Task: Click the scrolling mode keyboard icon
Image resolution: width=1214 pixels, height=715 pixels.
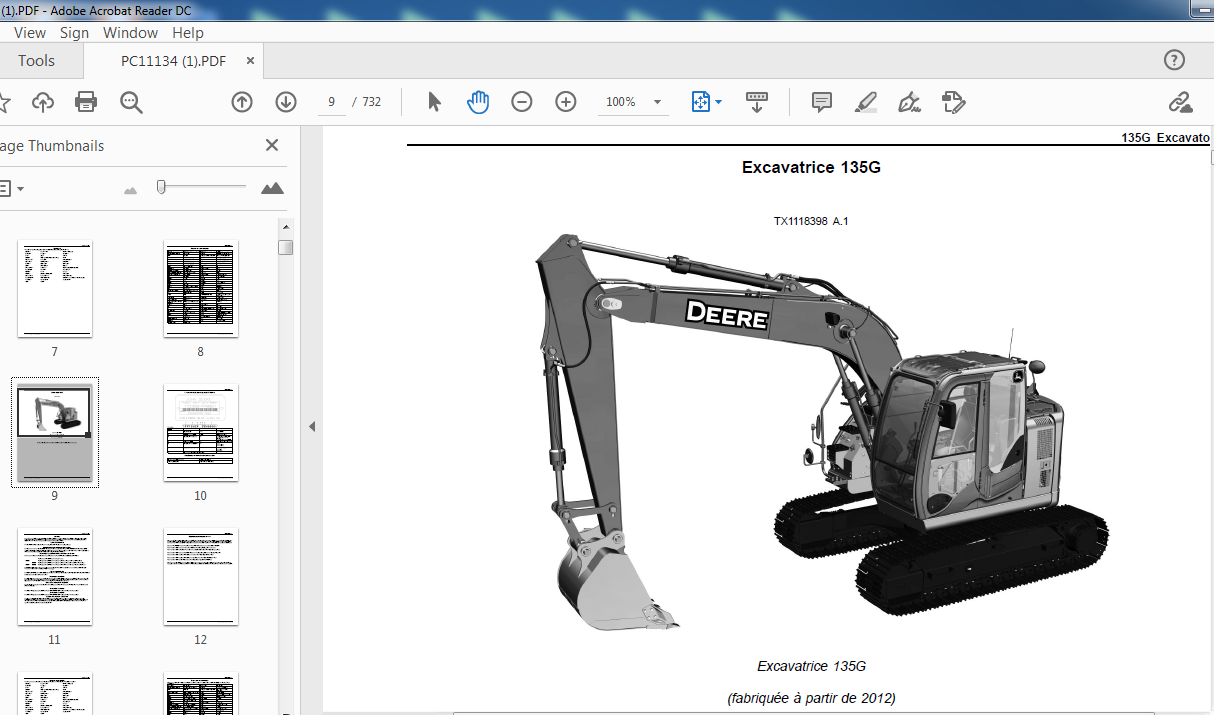Action: pyautogui.click(x=757, y=102)
